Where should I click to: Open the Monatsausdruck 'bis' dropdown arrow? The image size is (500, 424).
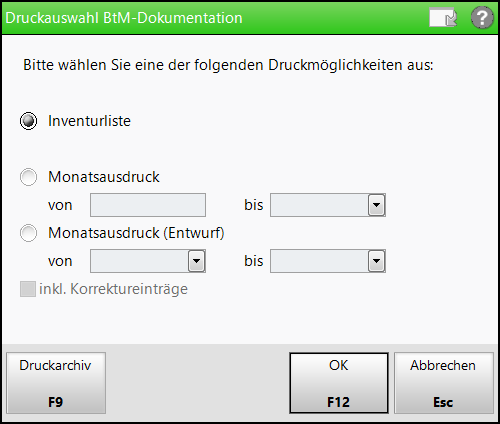[x=377, y=205]
